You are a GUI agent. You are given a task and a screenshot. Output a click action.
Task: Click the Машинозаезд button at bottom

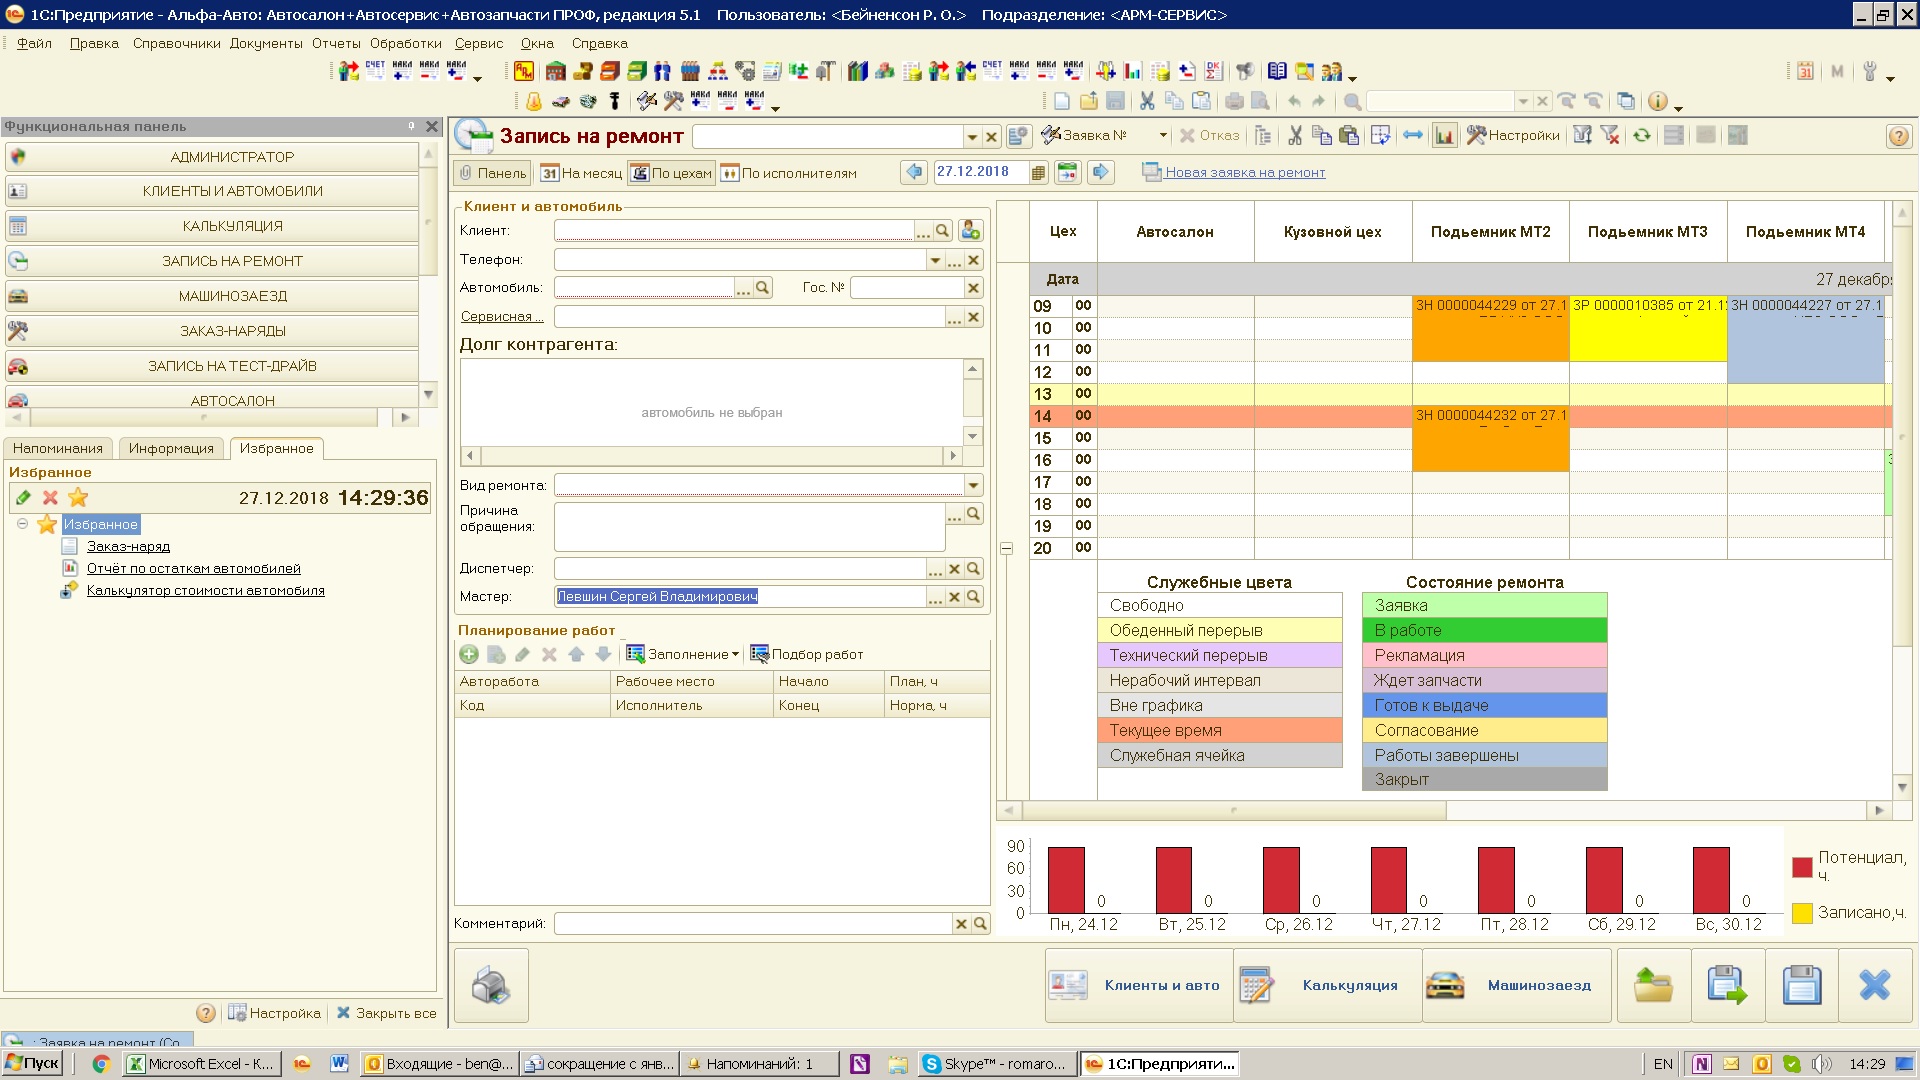(1517, 985)
